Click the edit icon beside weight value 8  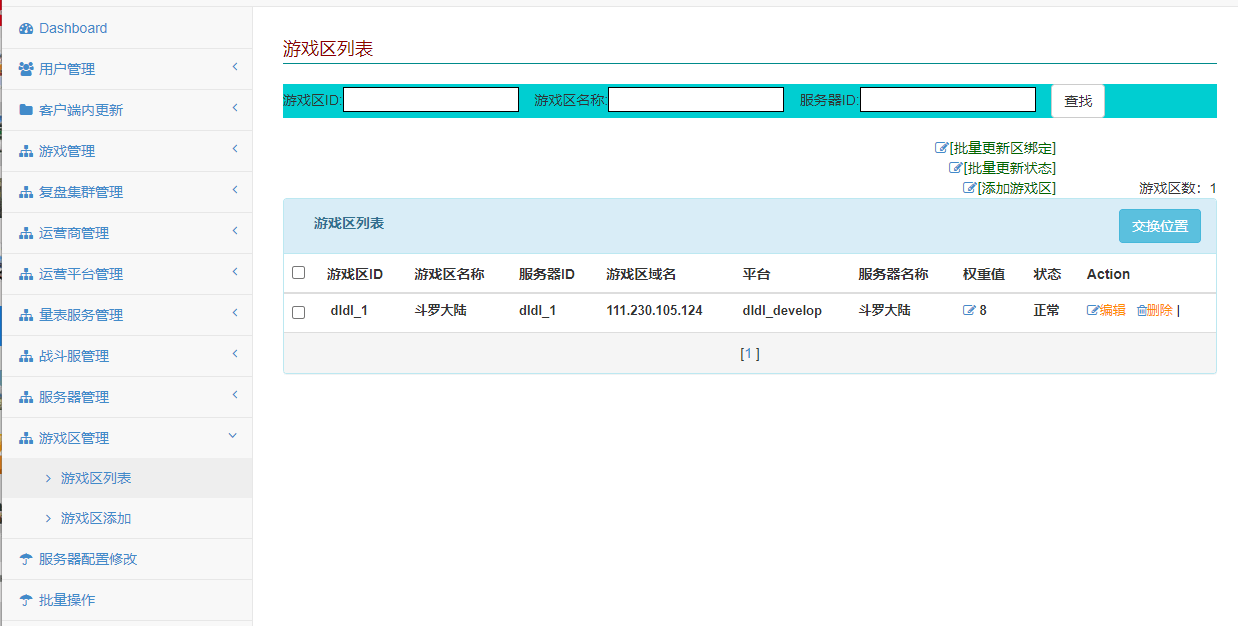[x=968, y=311]
